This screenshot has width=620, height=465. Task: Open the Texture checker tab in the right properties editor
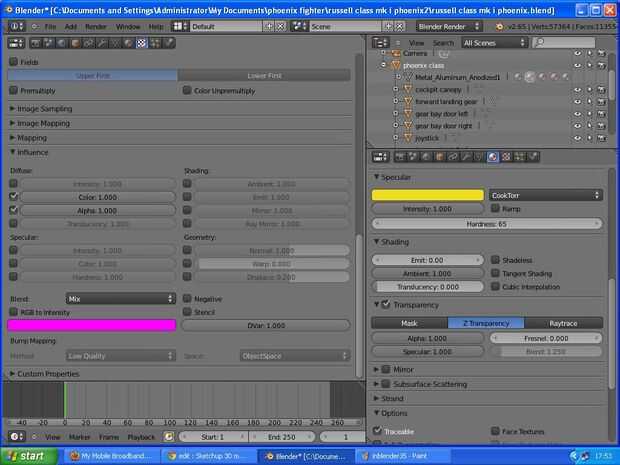click(x=506, y=157)
